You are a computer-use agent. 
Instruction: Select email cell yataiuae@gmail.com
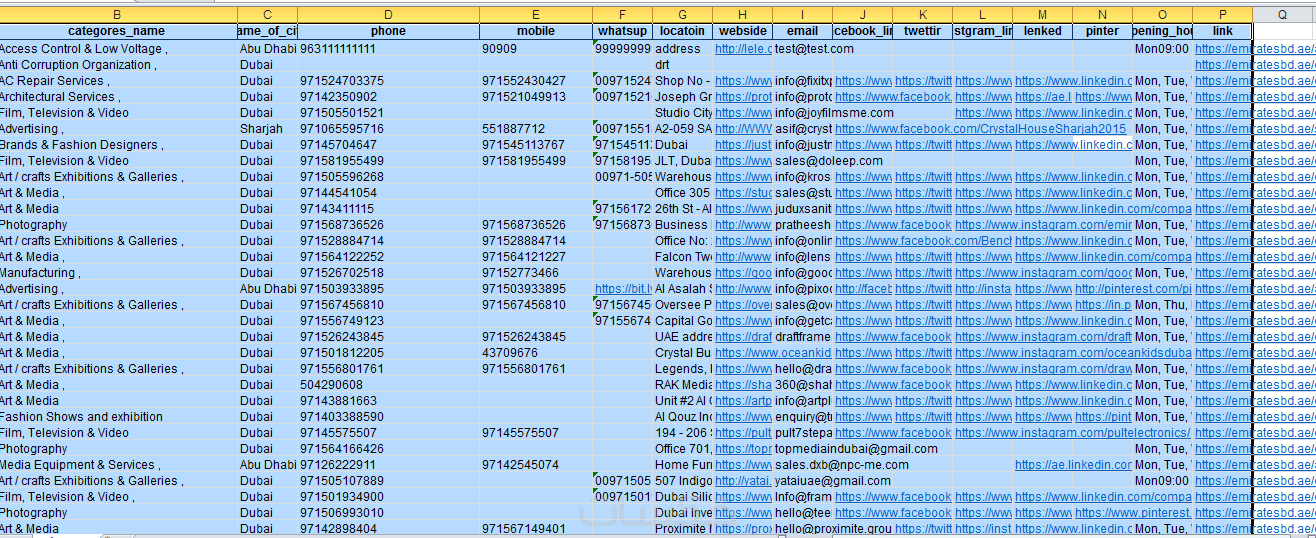pos(832,481)
